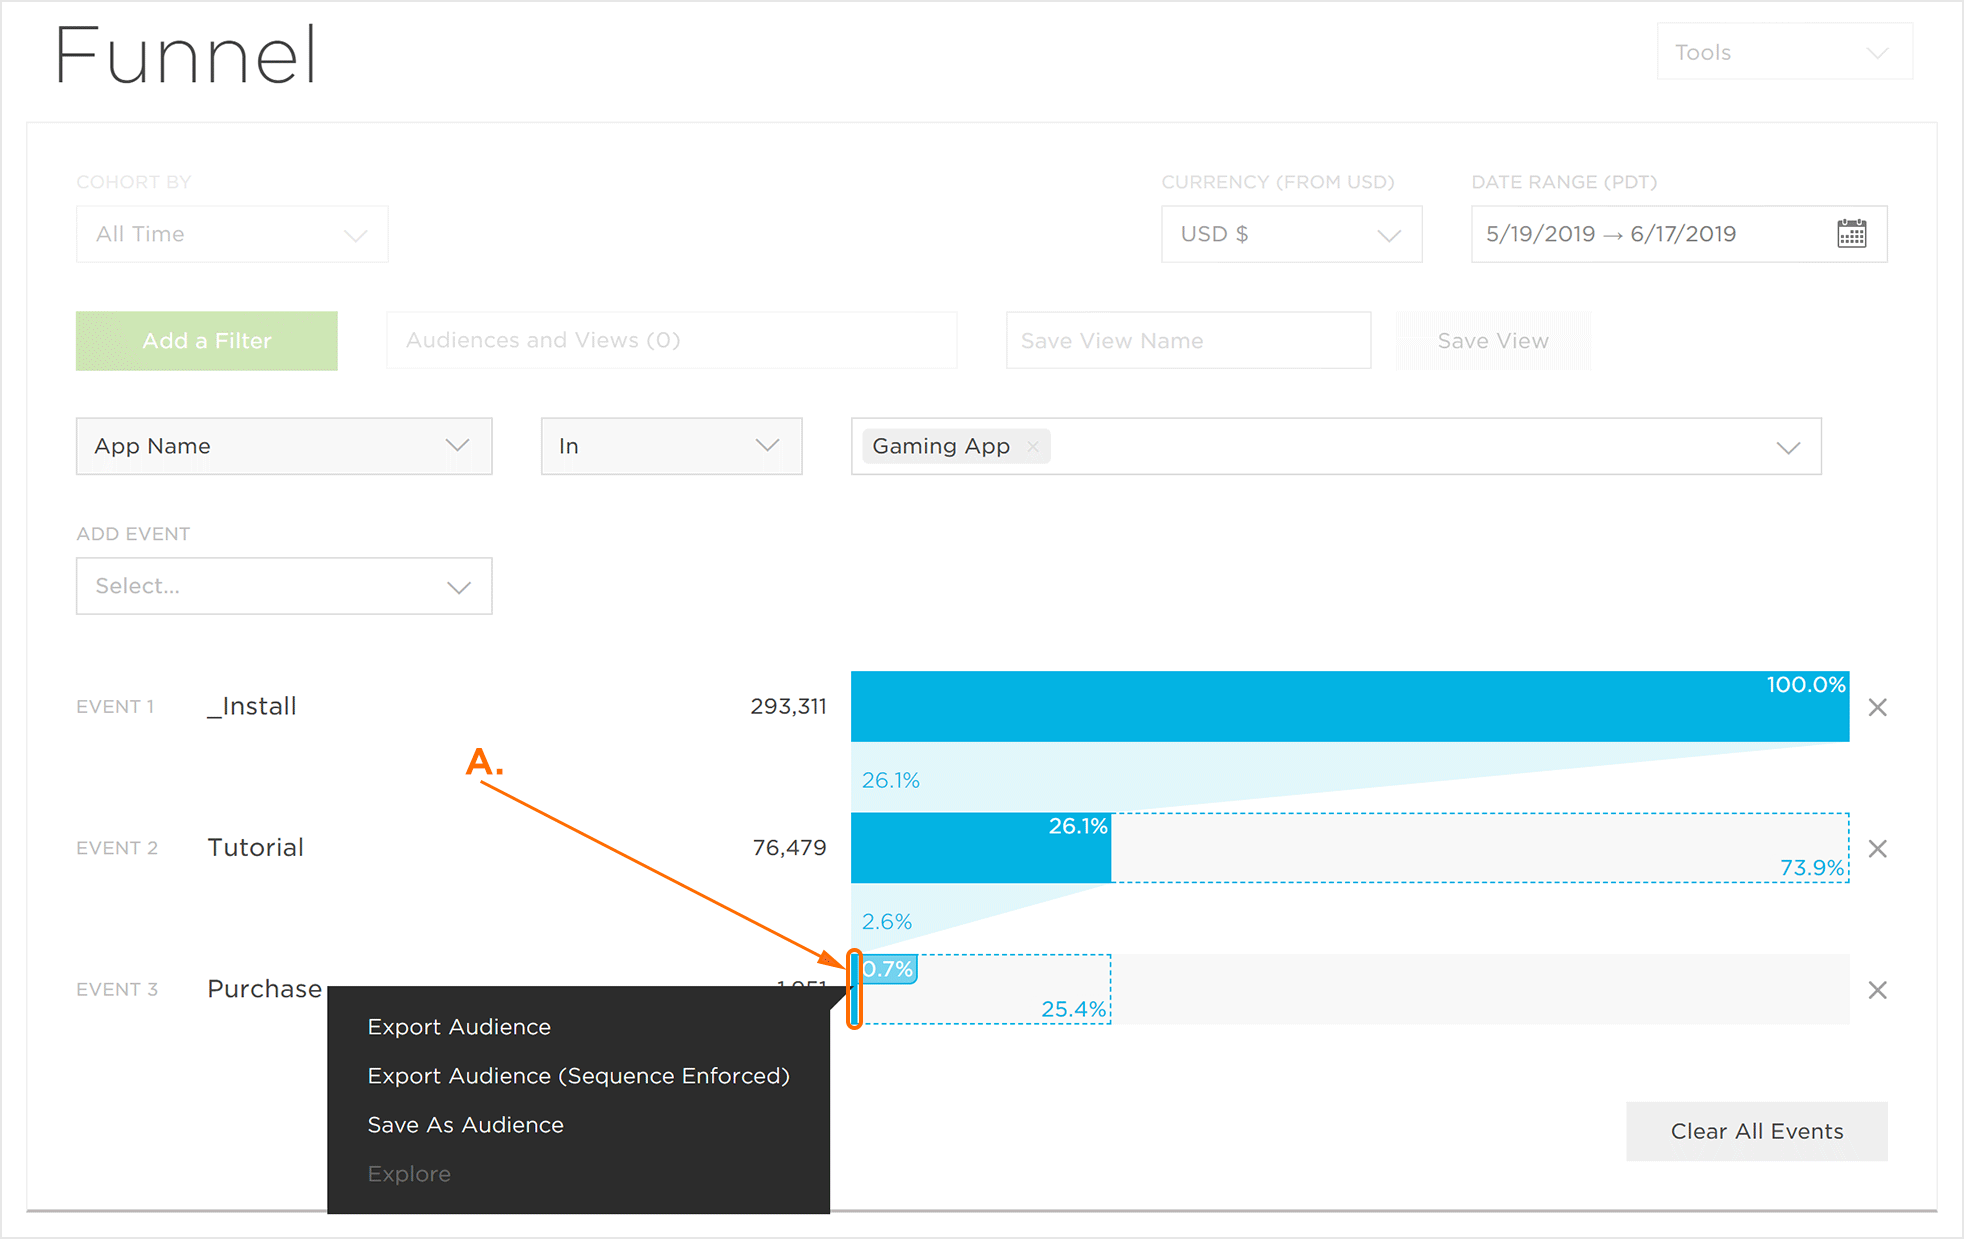Remove the _Install event with X
Image resolution: width=1964 pixels, height=1239 pixels.
click(x=1877, y=708)
